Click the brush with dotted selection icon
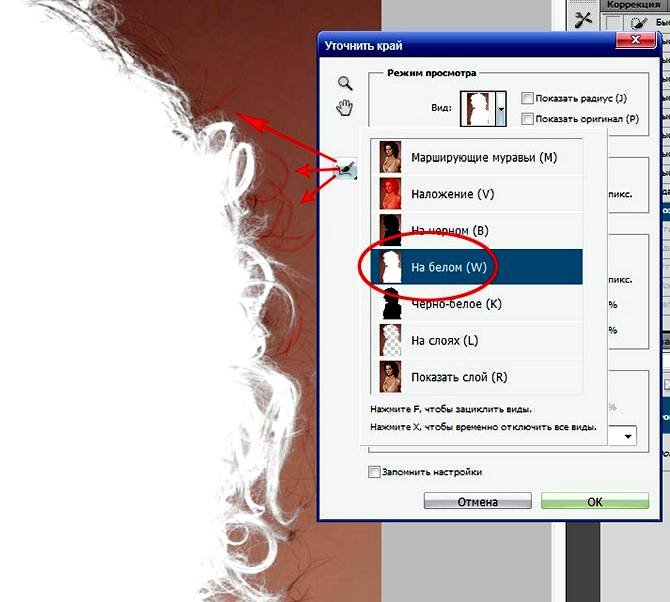Screen dimensions: 670x602 click(640, 22)
